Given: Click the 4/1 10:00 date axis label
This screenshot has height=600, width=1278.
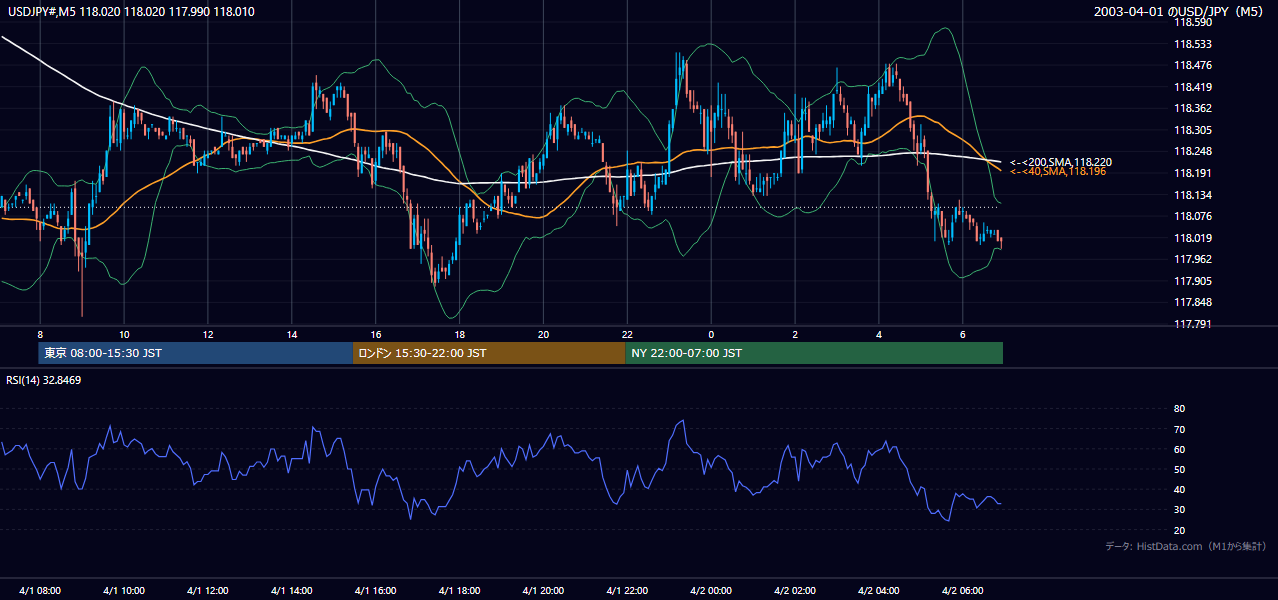Looking at the screenshot, I should click(124, 590).
